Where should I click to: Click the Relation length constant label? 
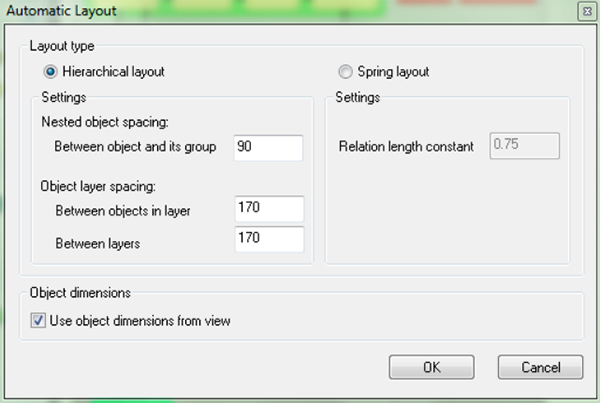[x=406, y=146]
